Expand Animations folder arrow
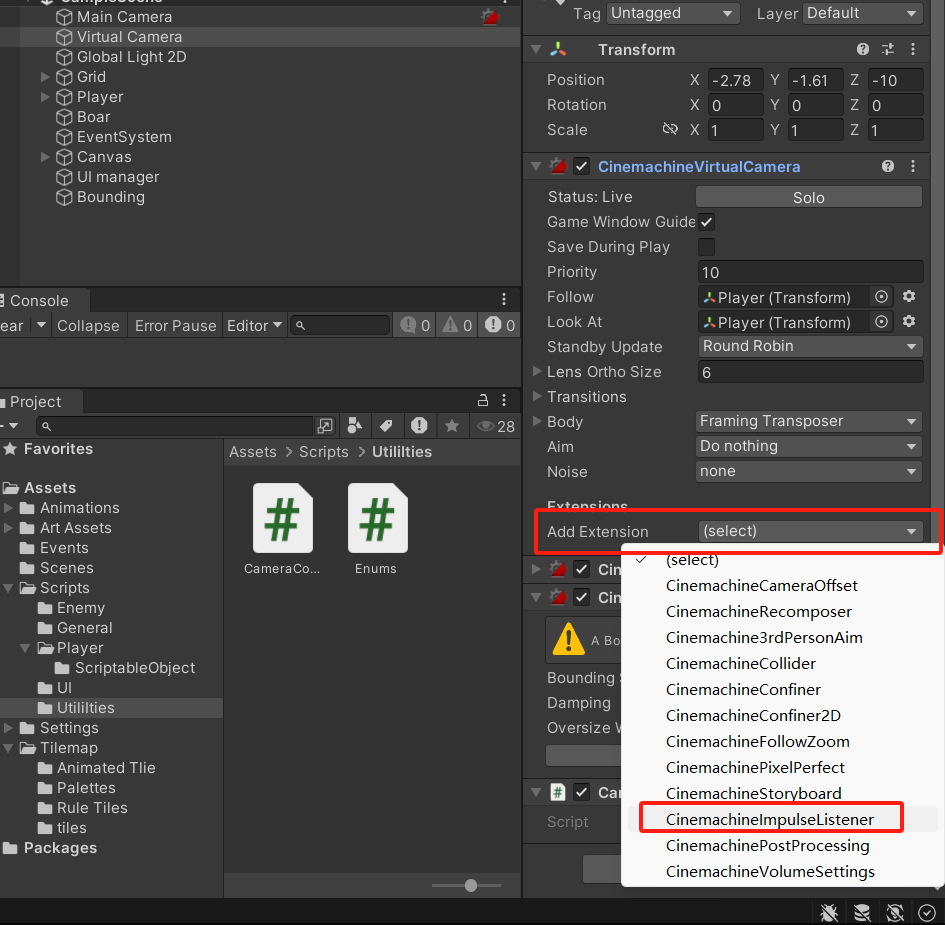This screenshot has height=925, width=945. [x=8, y=508]
